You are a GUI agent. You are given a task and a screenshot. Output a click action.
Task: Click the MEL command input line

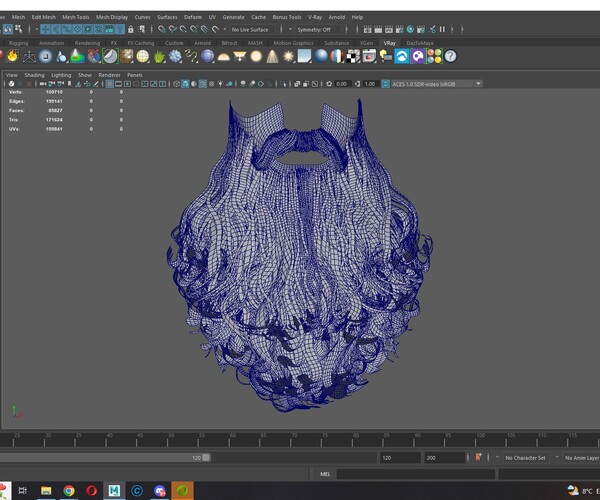pyautogui.click(x=416, y=474)
